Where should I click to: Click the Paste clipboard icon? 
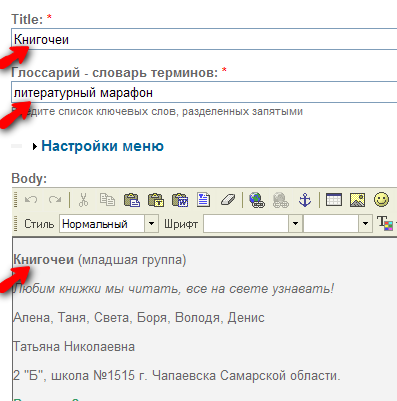pos(132,200)
